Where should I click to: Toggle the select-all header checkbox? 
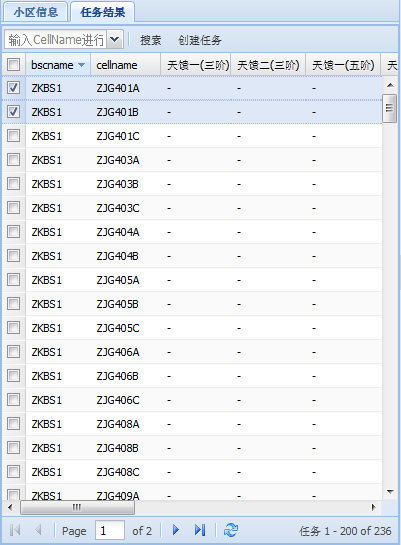click(x=14, y=64)
